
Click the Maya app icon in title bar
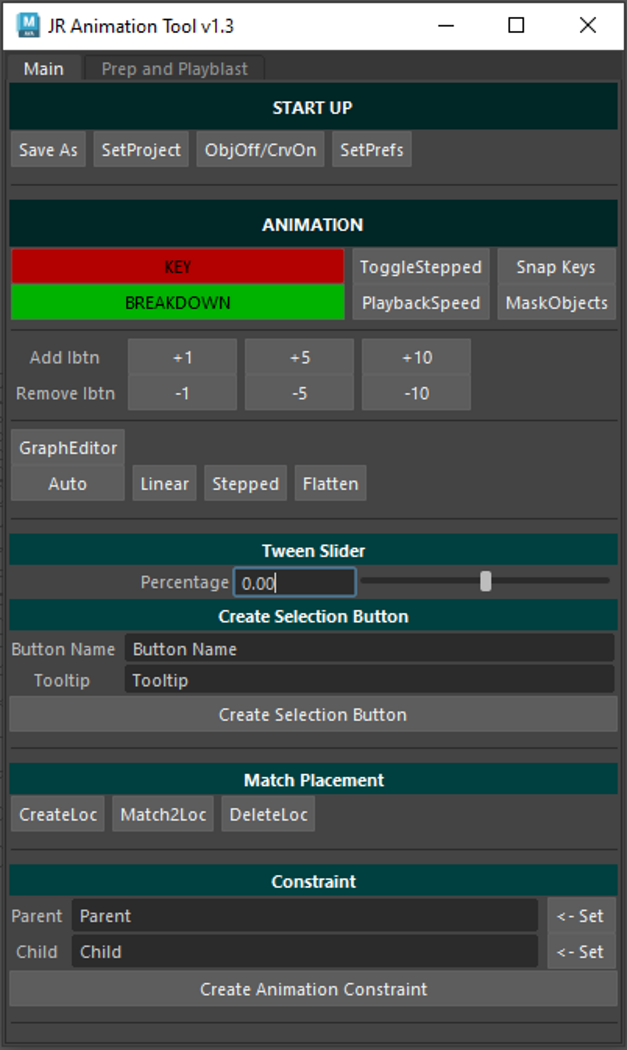tap(29, 25)
